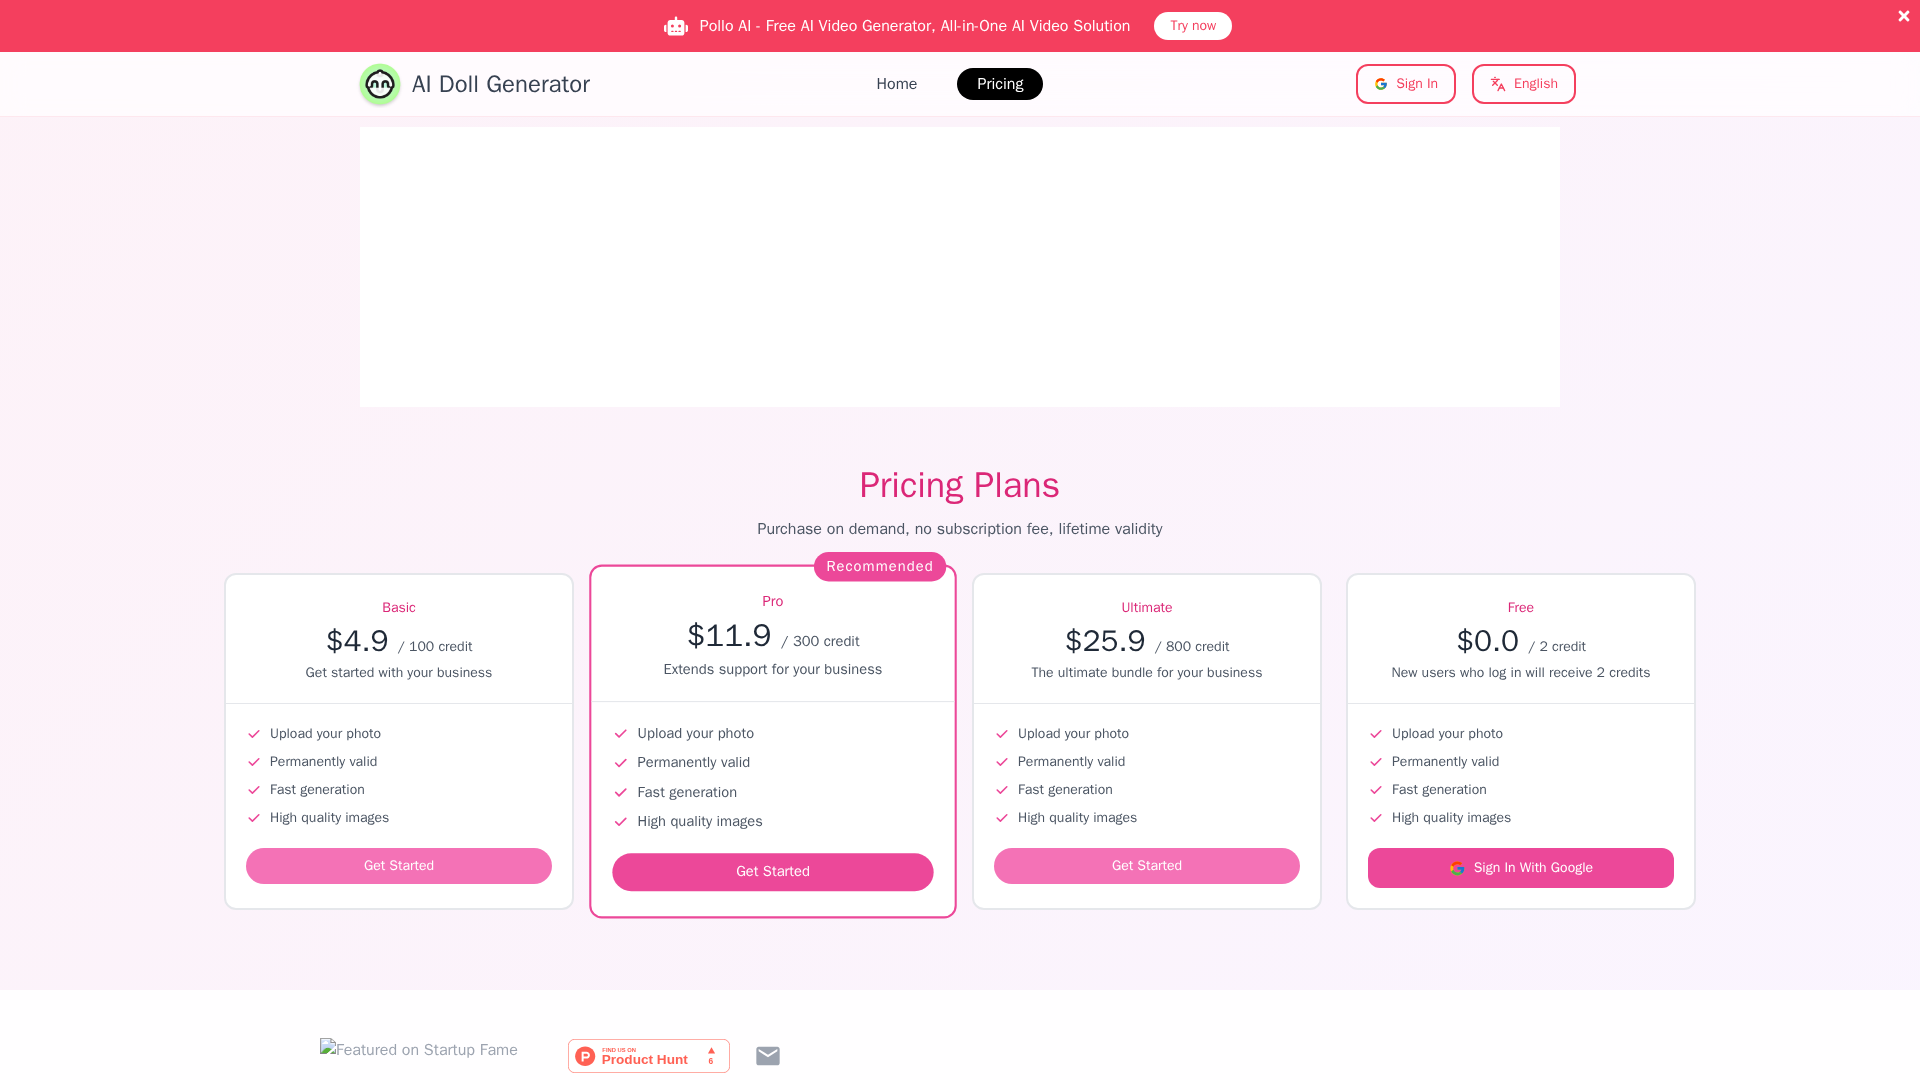Get started with the Pro plan
This screenshot has height=1080, width=1920.
point(772,872)
